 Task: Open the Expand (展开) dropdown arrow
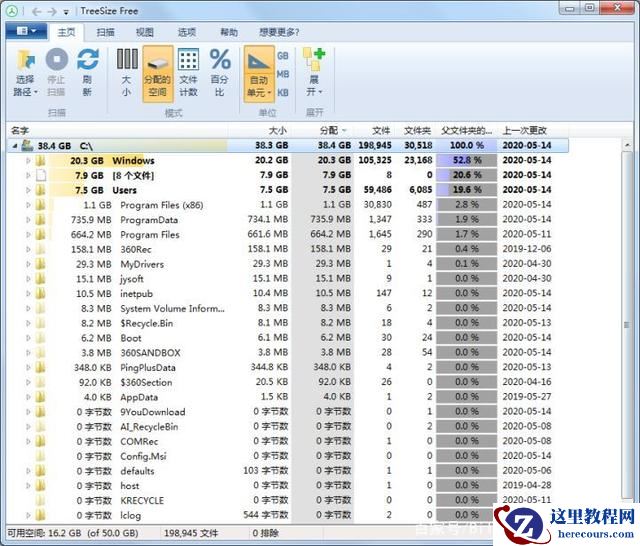(x=320, y=92)
